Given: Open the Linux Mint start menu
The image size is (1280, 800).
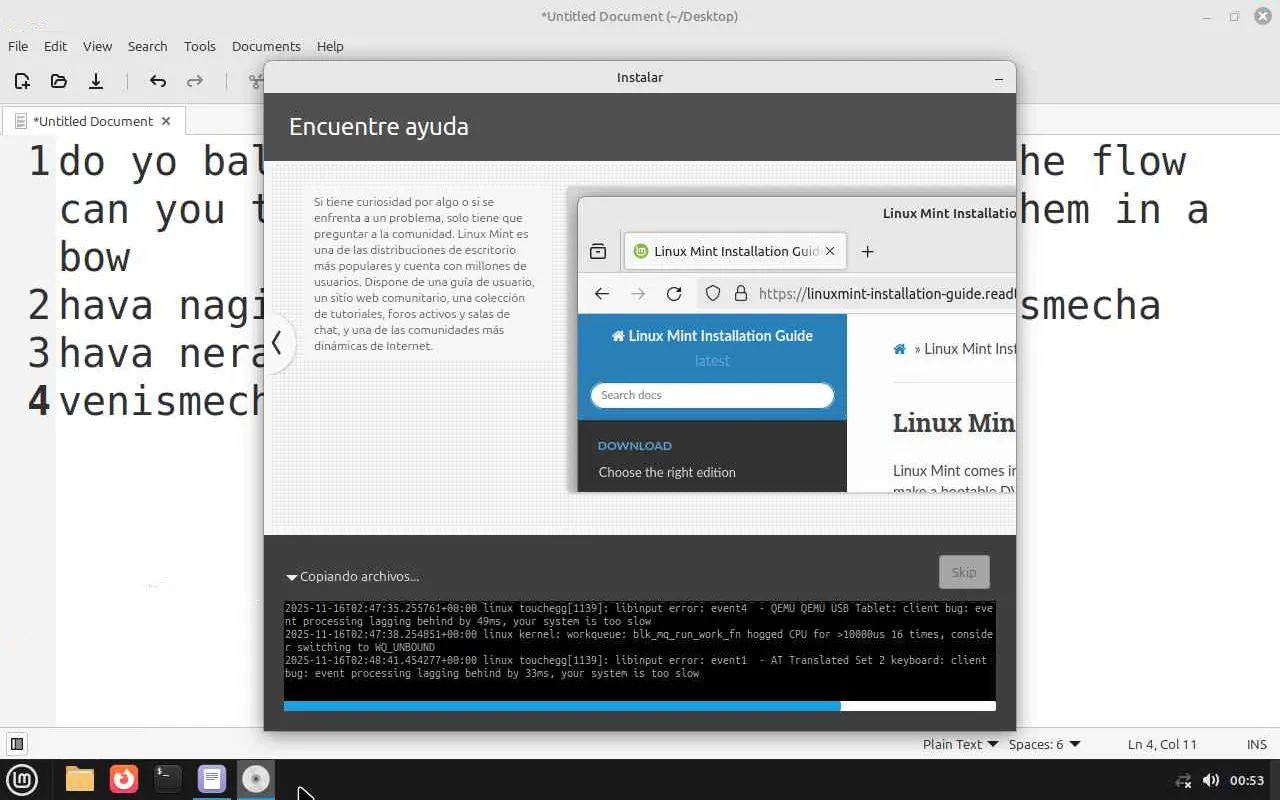Looking at the screenshot, I should (x=22, y=779).
